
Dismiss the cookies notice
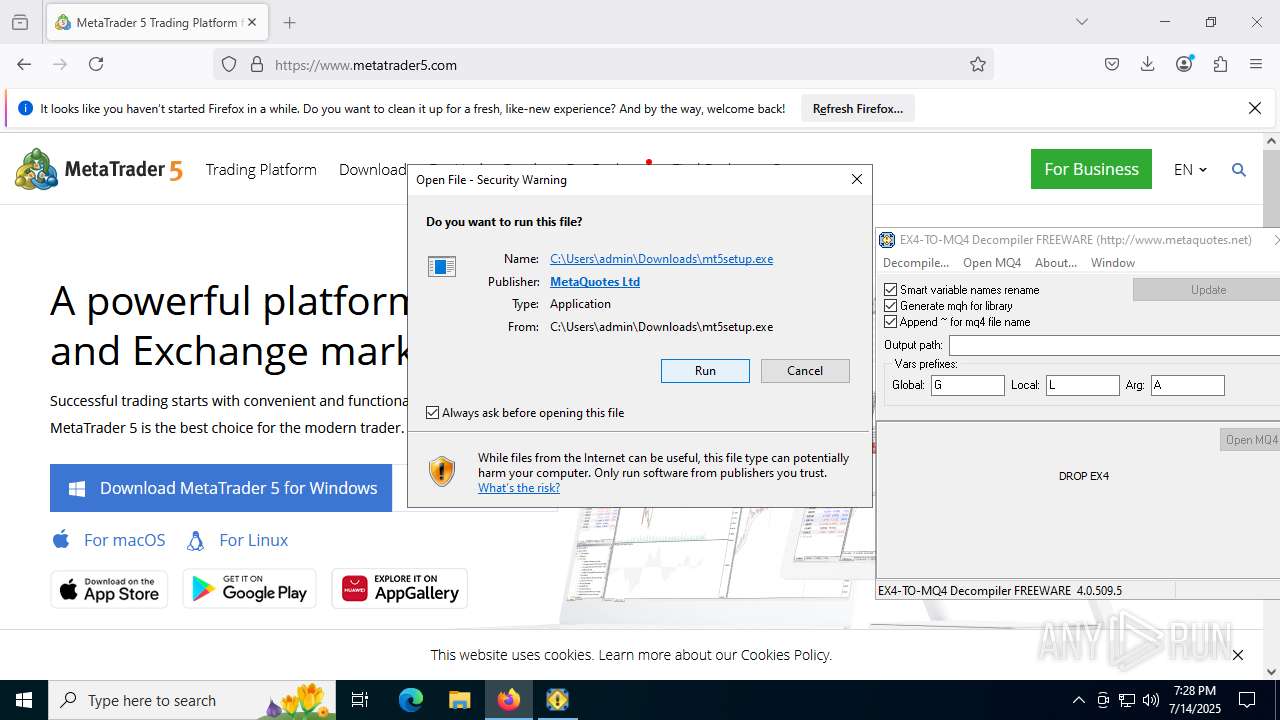[1238, 655]
